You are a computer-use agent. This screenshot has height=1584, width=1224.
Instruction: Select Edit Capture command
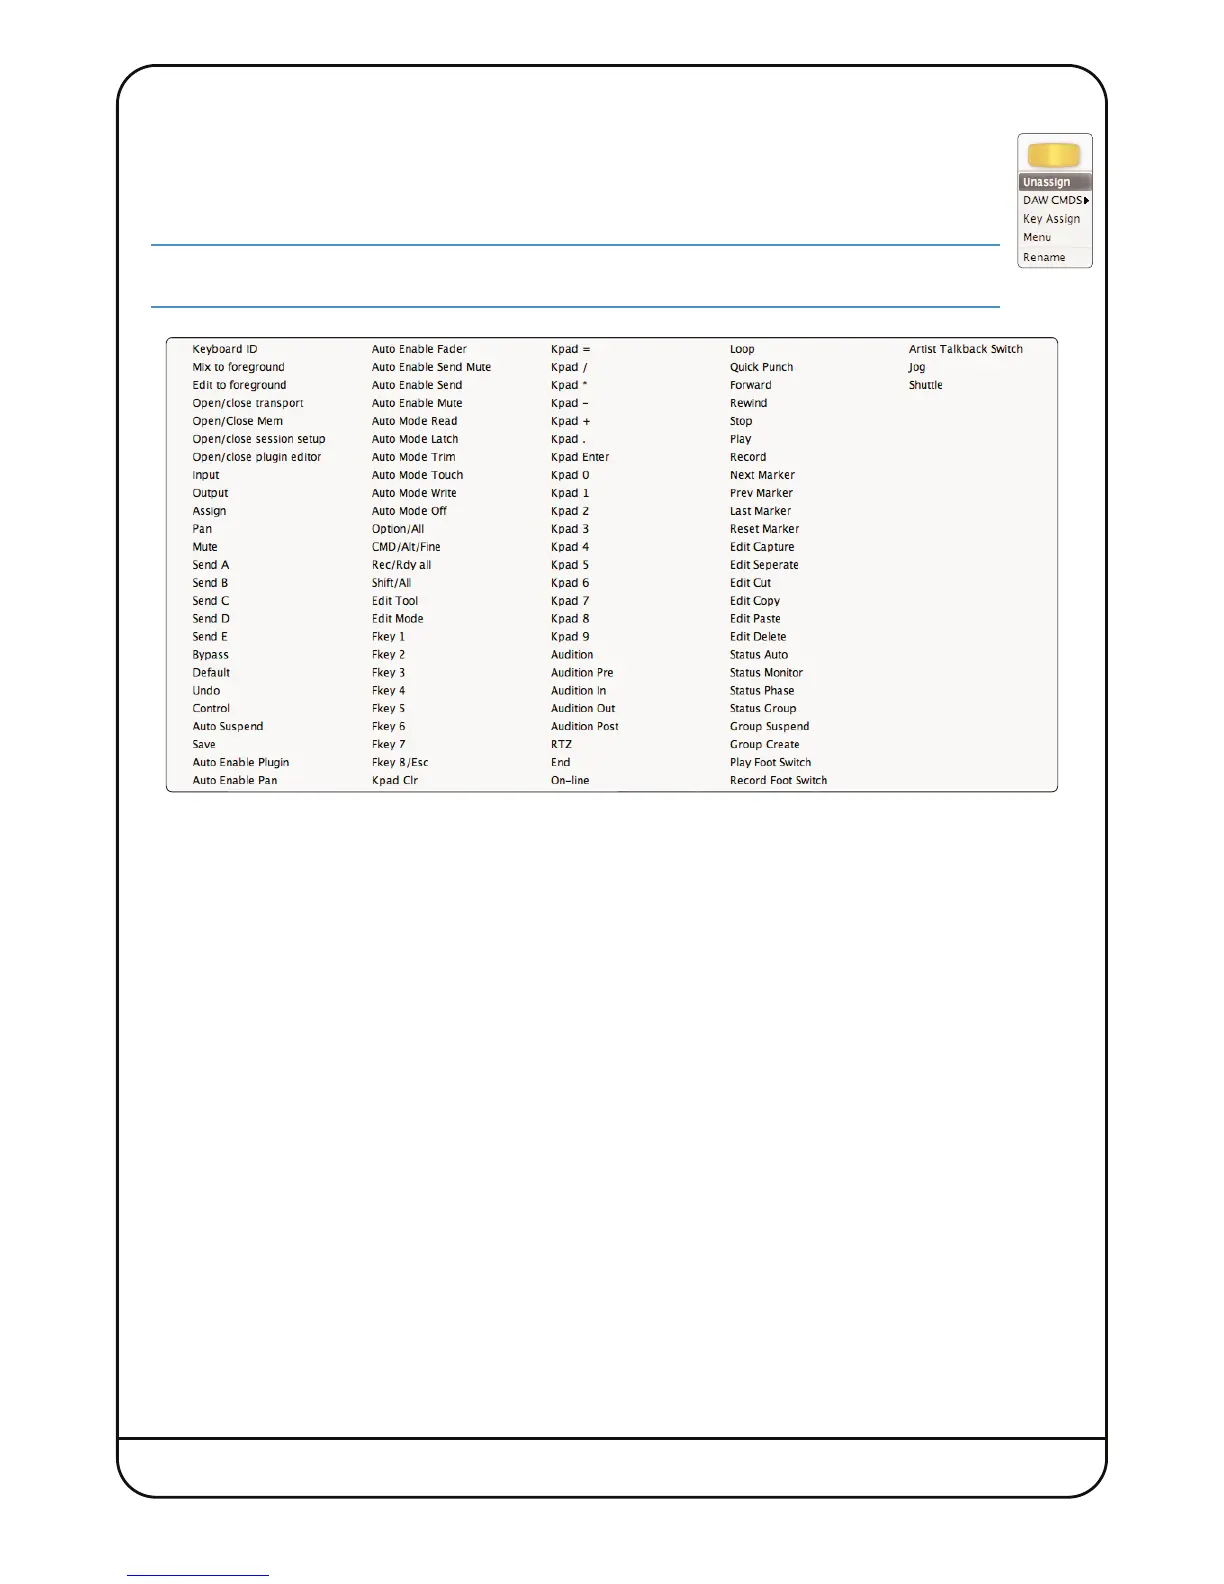[762, 547]
